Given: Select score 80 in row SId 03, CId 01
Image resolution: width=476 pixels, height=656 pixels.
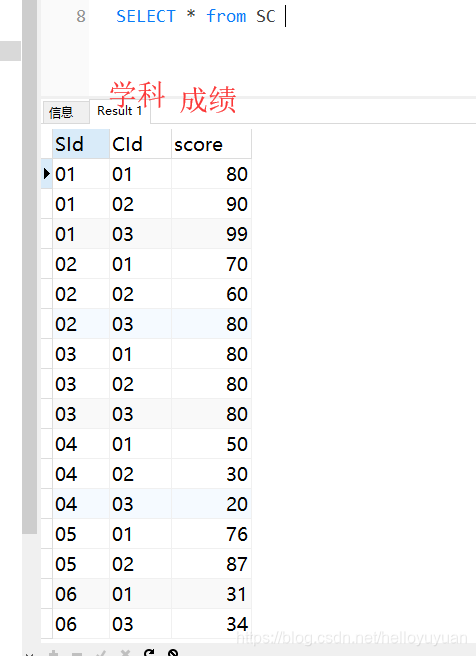Looking at the screenshot, I should pyautogui.click(x=211, y=354).
